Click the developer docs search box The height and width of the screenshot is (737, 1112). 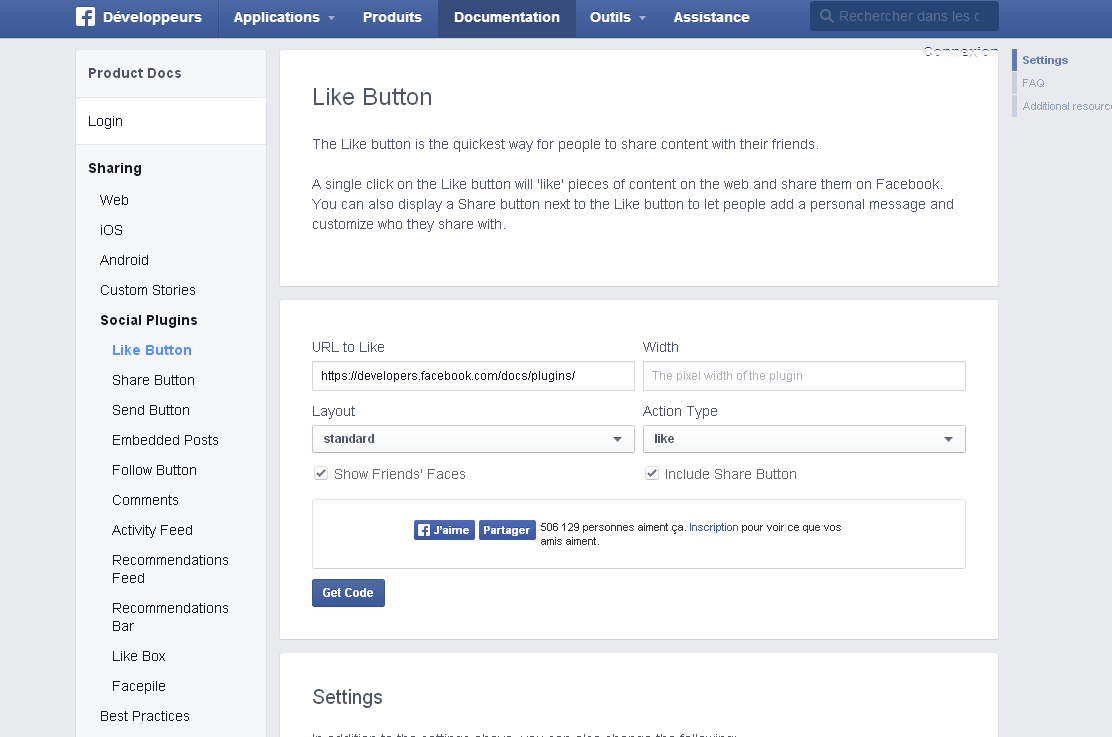pyautogui.click(x=904, y=16)
